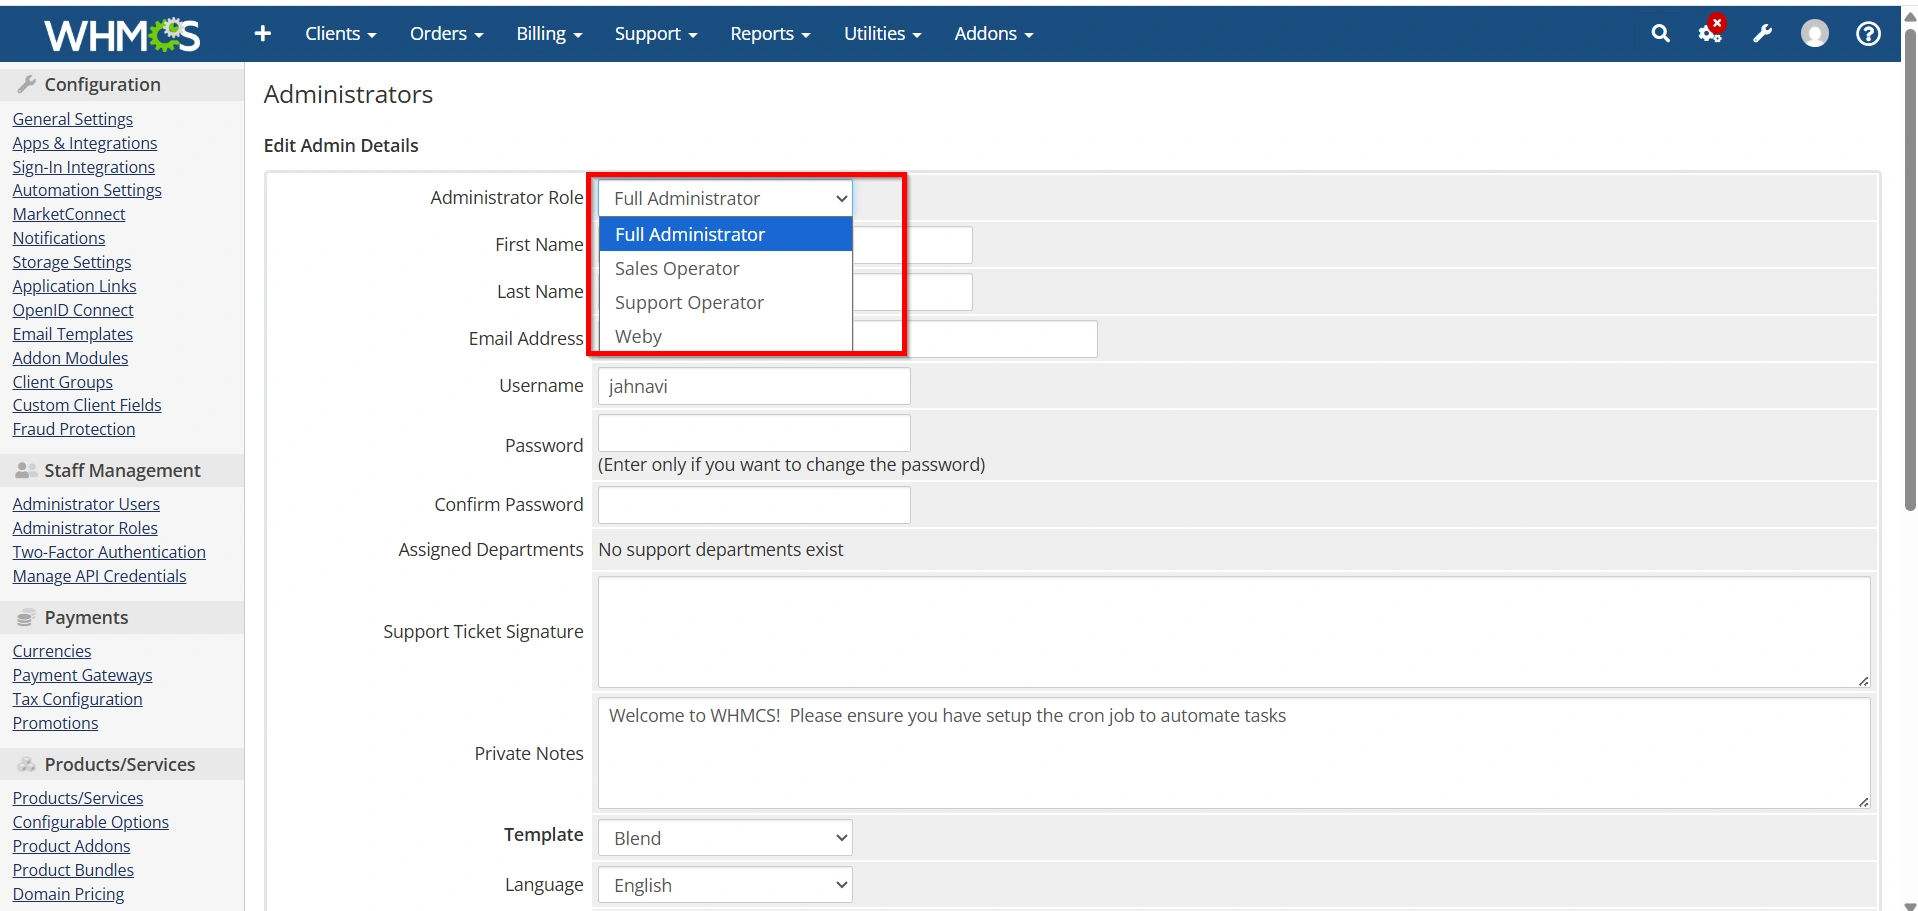
Task: Open Product Bundles link
Action: click(x=73, y=870)
